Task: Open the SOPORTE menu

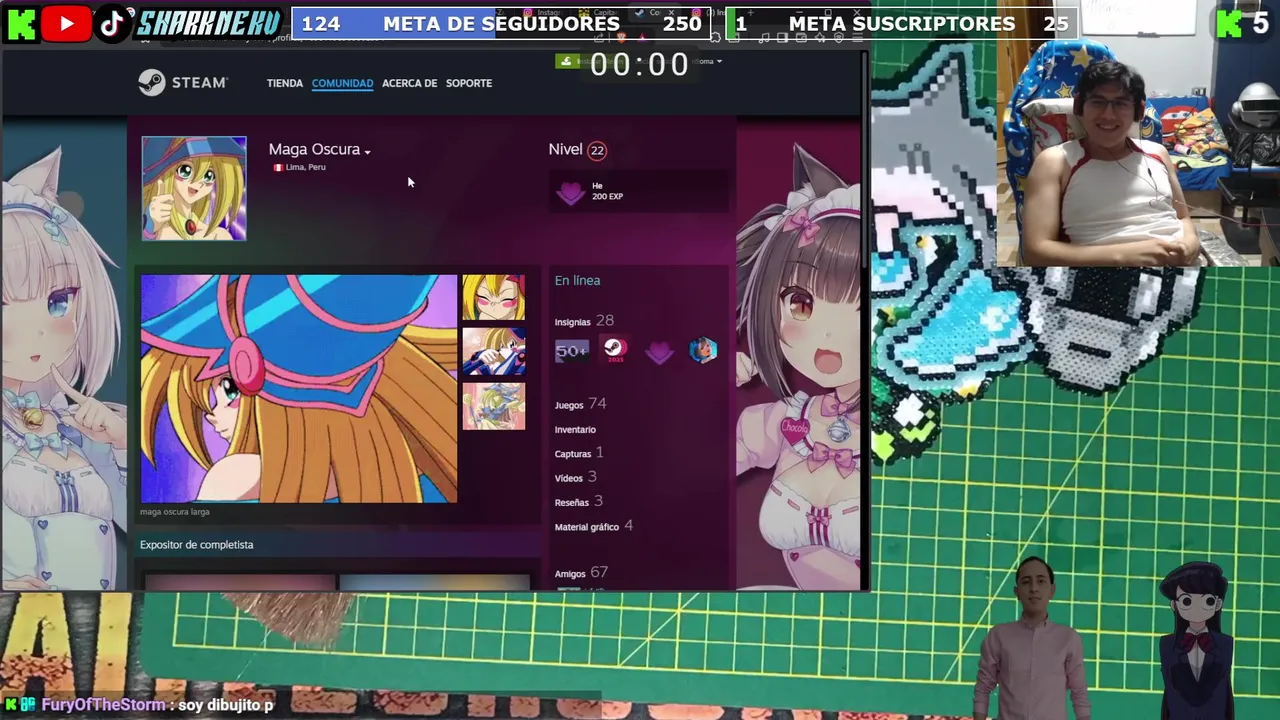Action: click(469, 83)
